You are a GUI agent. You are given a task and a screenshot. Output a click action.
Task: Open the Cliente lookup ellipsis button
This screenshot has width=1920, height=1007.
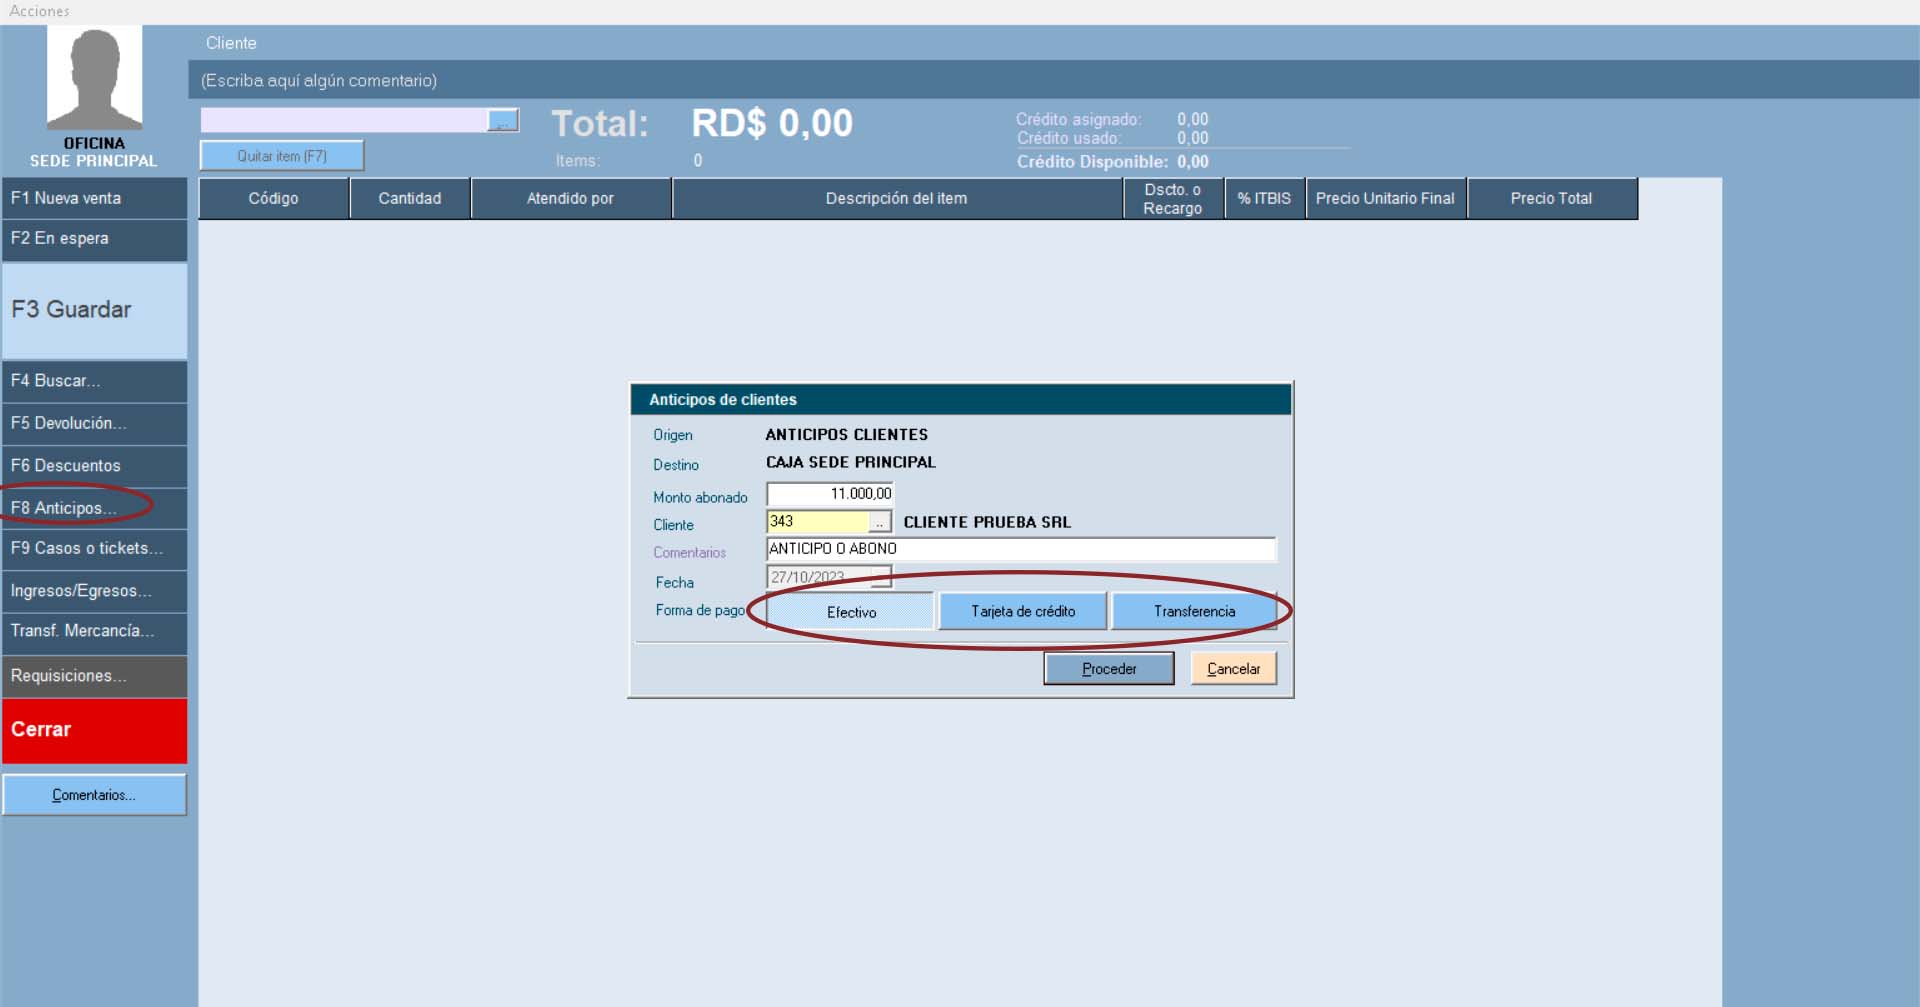click(879, 522)
